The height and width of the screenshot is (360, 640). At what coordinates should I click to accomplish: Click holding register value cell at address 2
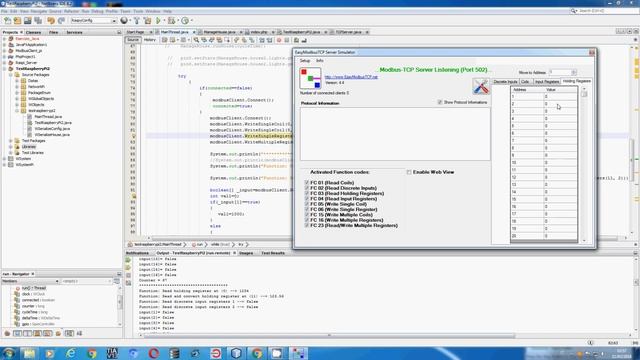click(x=560, y=104)
